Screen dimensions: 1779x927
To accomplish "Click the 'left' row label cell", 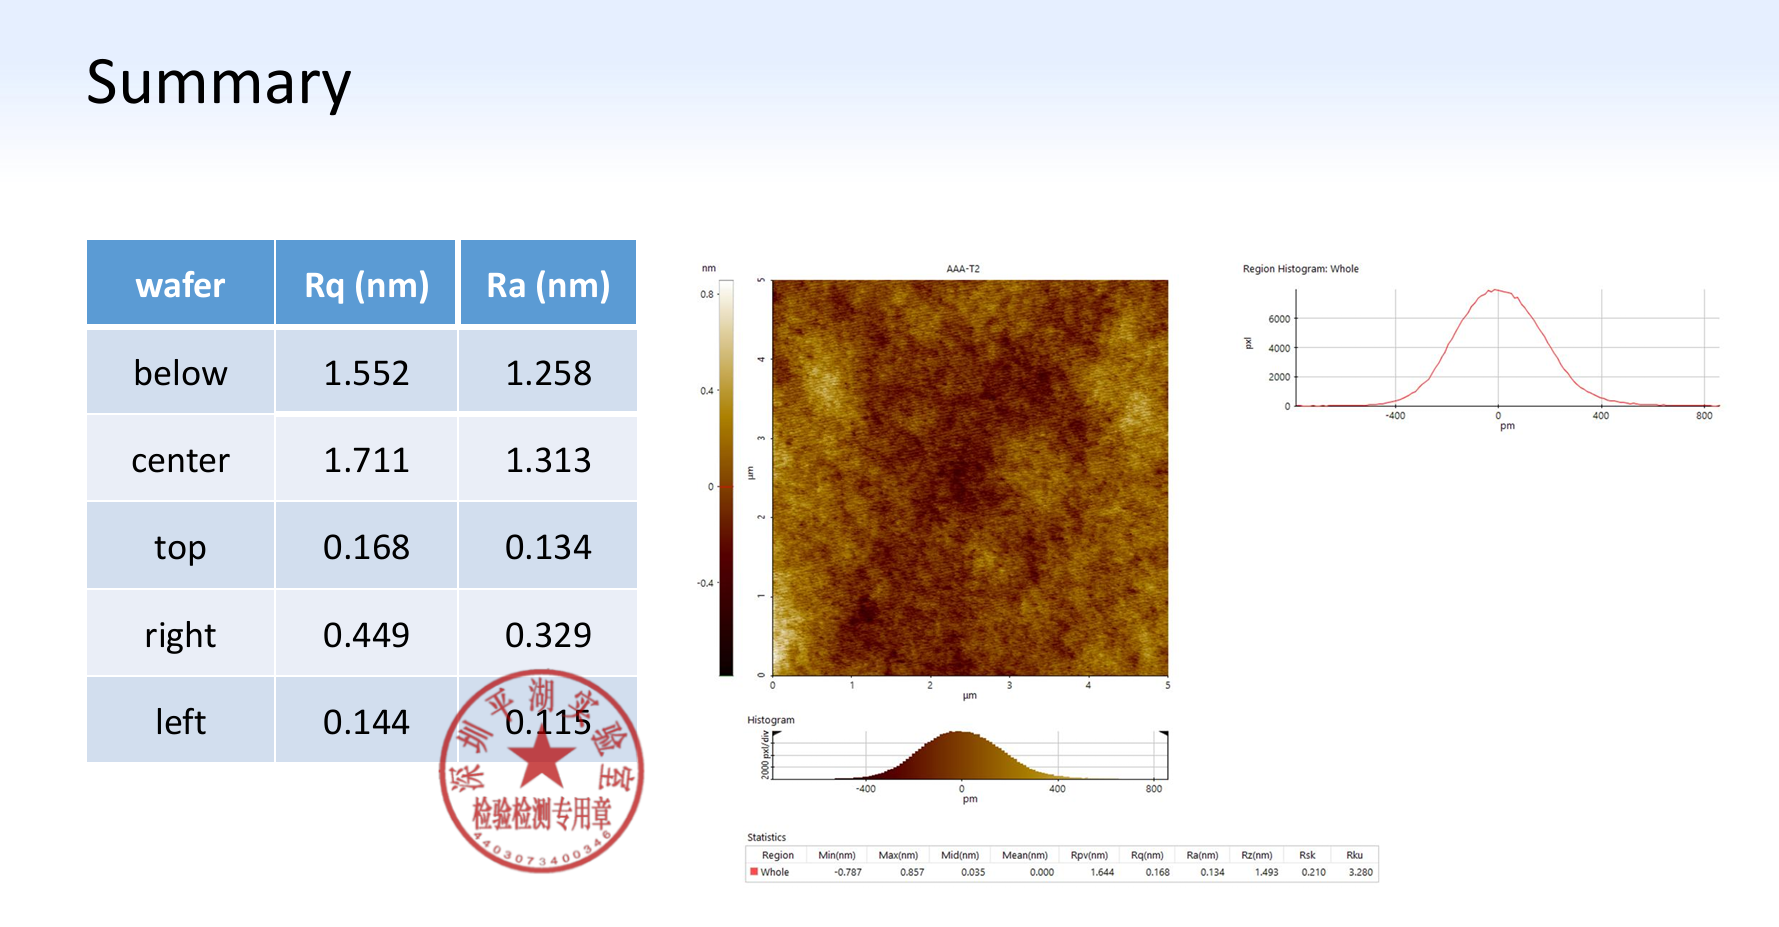I will coord(180,721).
